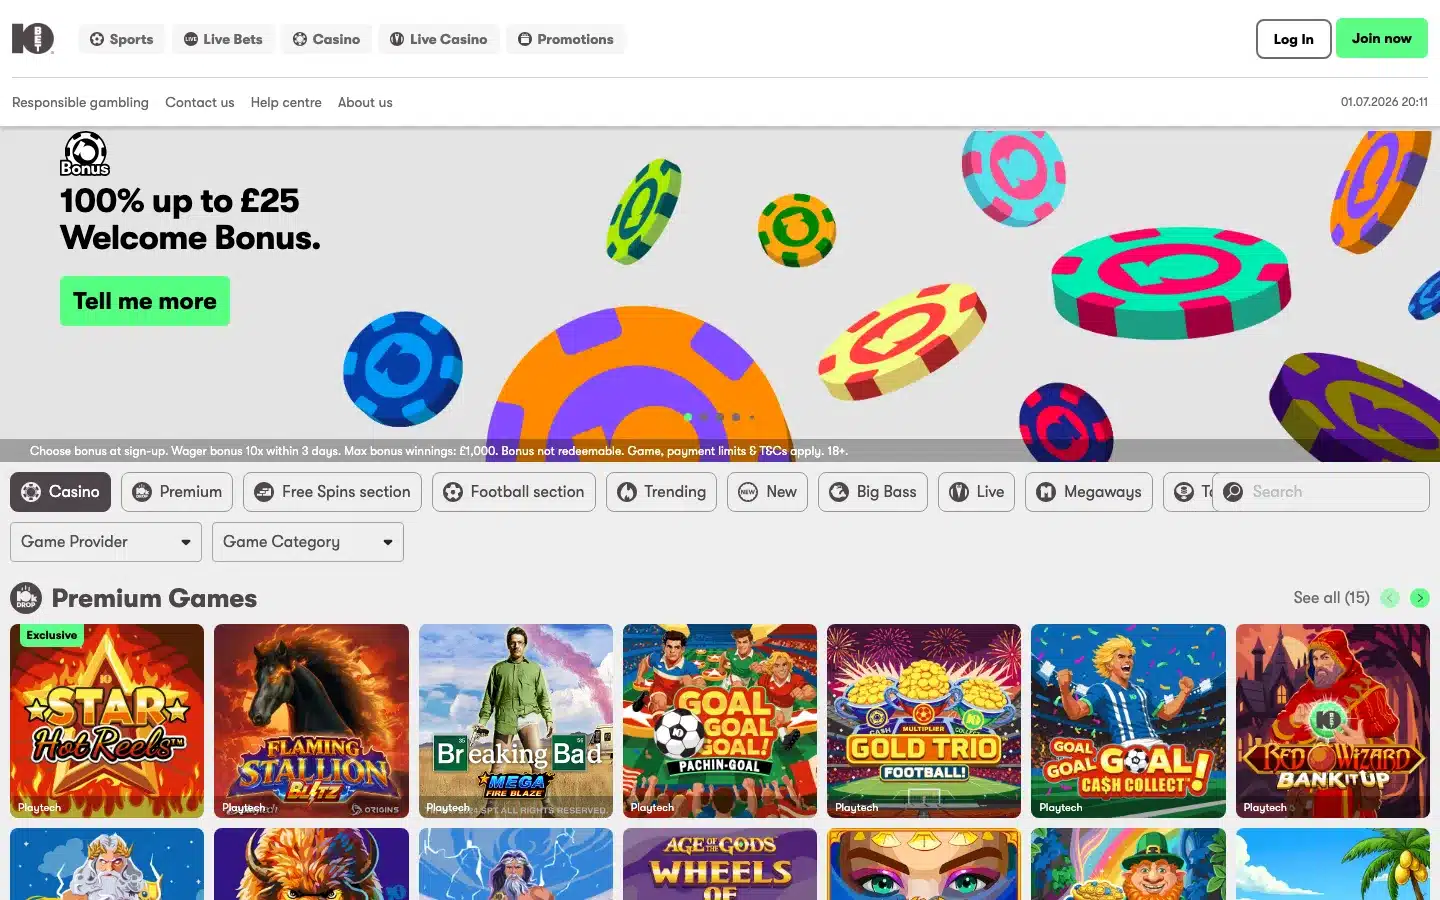This screenshot has width=1440, height=900.
Task: Click the Exclusive badge on Star Hot Reels
Action: [51, 635]
